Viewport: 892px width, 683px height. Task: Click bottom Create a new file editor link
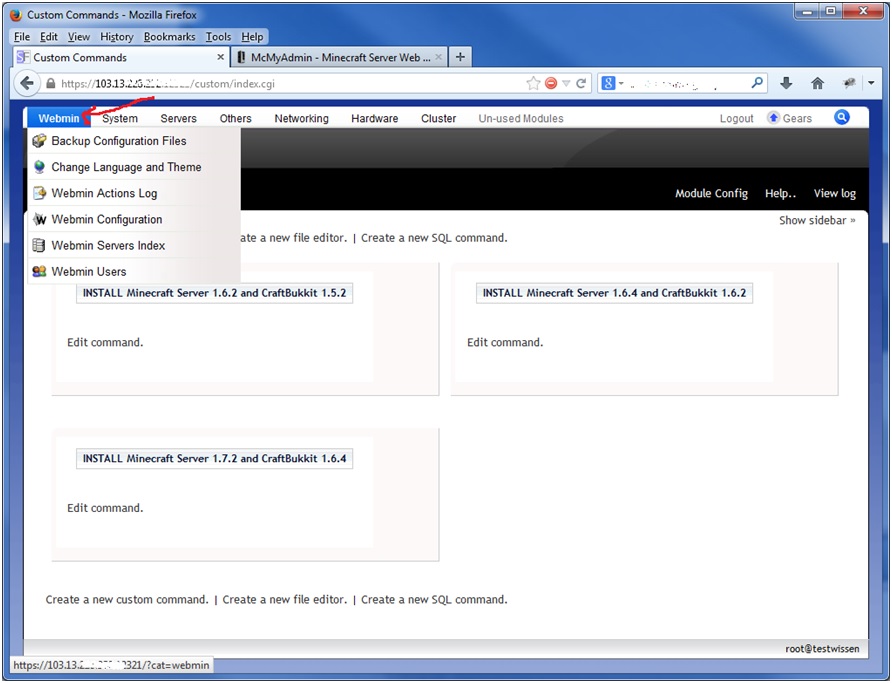(284, 599)
